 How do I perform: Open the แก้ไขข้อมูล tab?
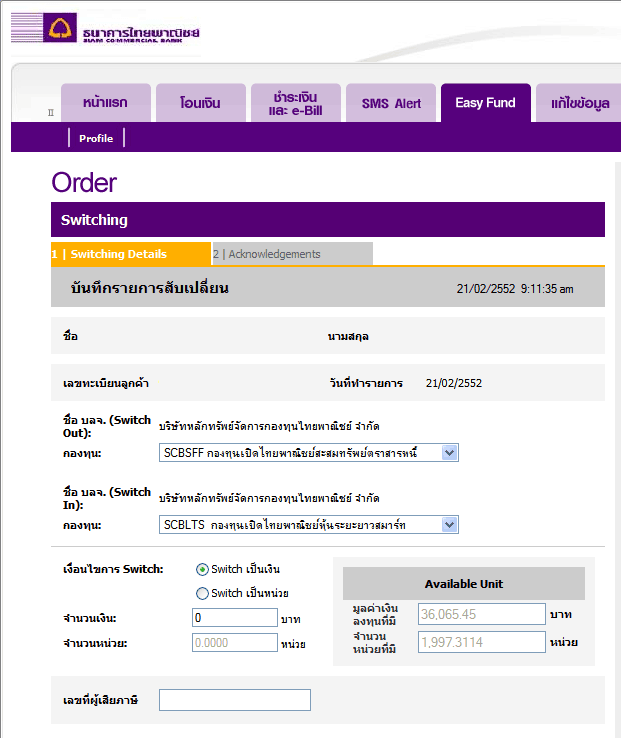click(x=579, y=103)
